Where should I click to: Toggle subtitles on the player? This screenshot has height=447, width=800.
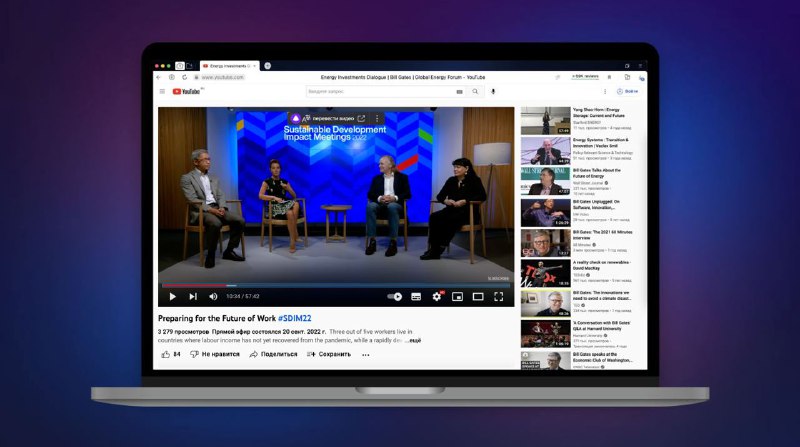click(416, 296)
